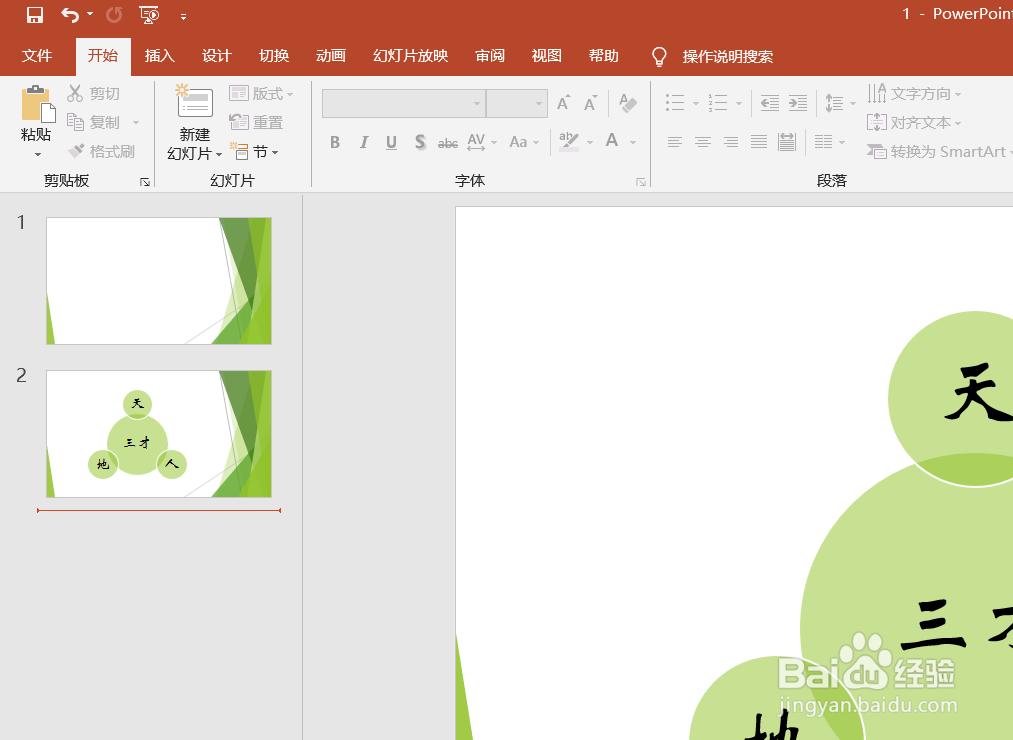This screenshot has width=1013, height=740.
Task: Open the 版式 layout dropdown
Action: (261, 94)
